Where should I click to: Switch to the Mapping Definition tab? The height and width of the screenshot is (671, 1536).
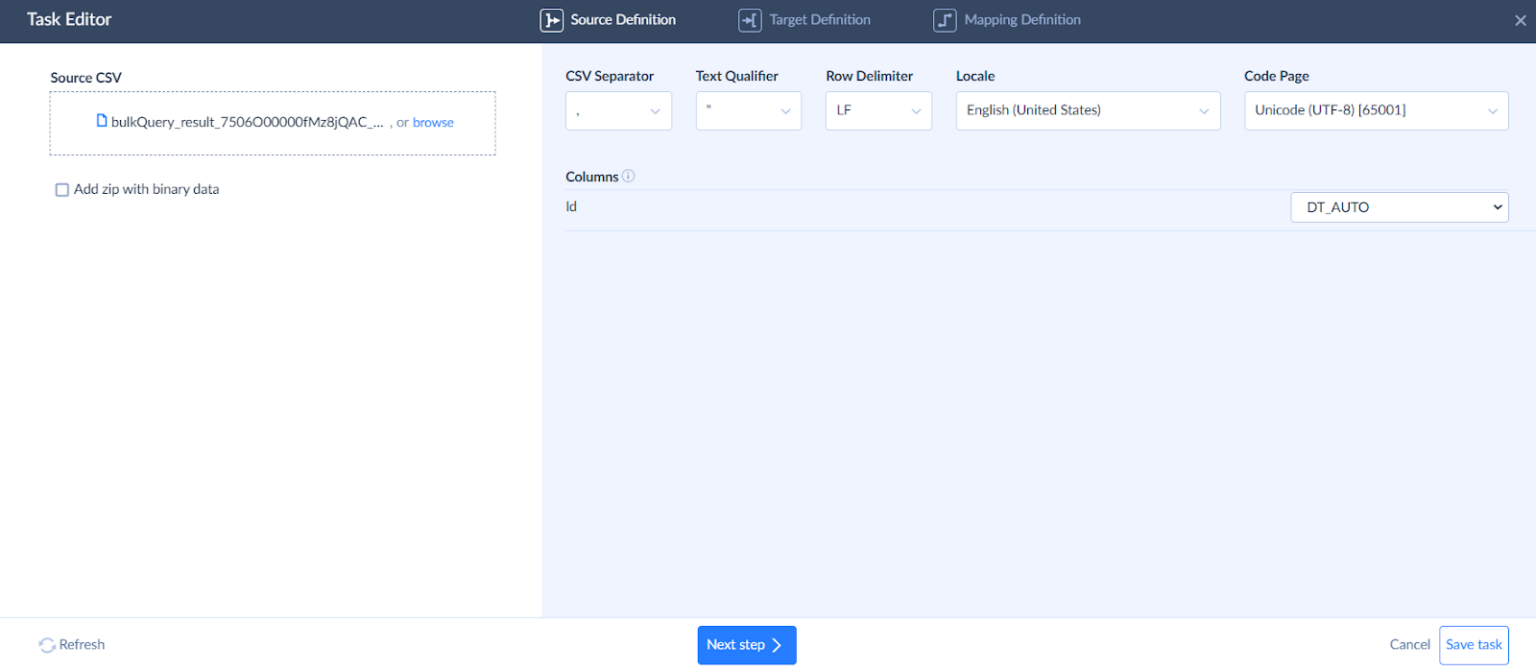pos(1022,20)
